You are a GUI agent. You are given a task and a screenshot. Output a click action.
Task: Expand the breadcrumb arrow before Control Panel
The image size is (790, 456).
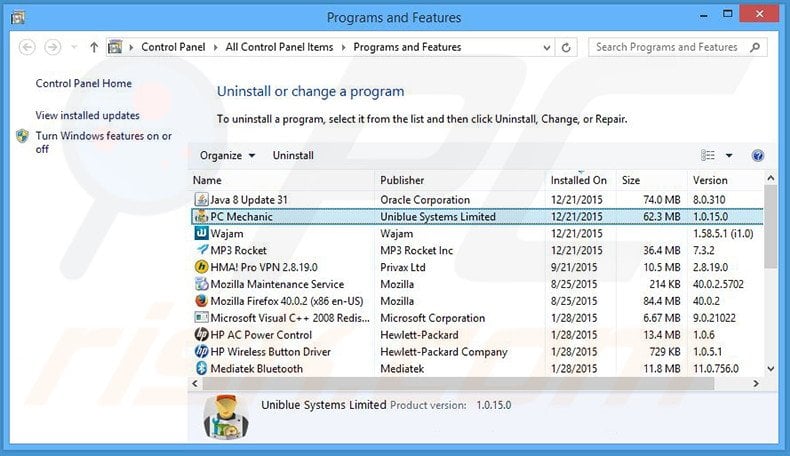pos(131,47)
